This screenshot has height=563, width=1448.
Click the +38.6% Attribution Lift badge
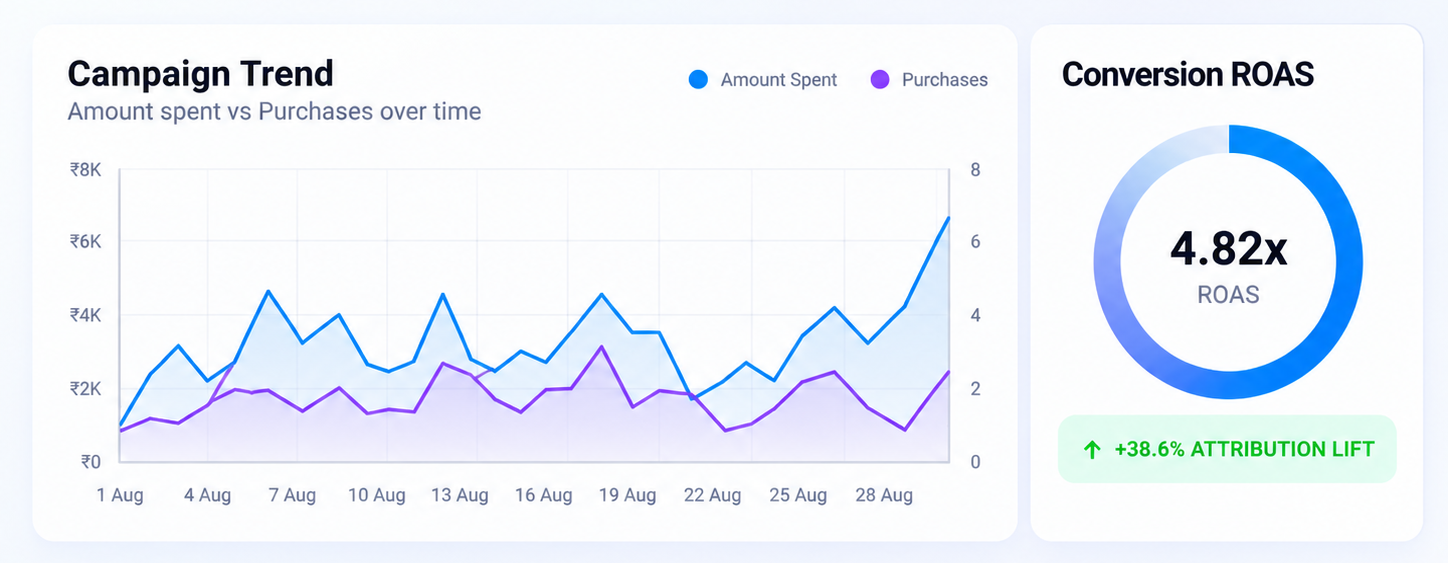[1227, 449]
